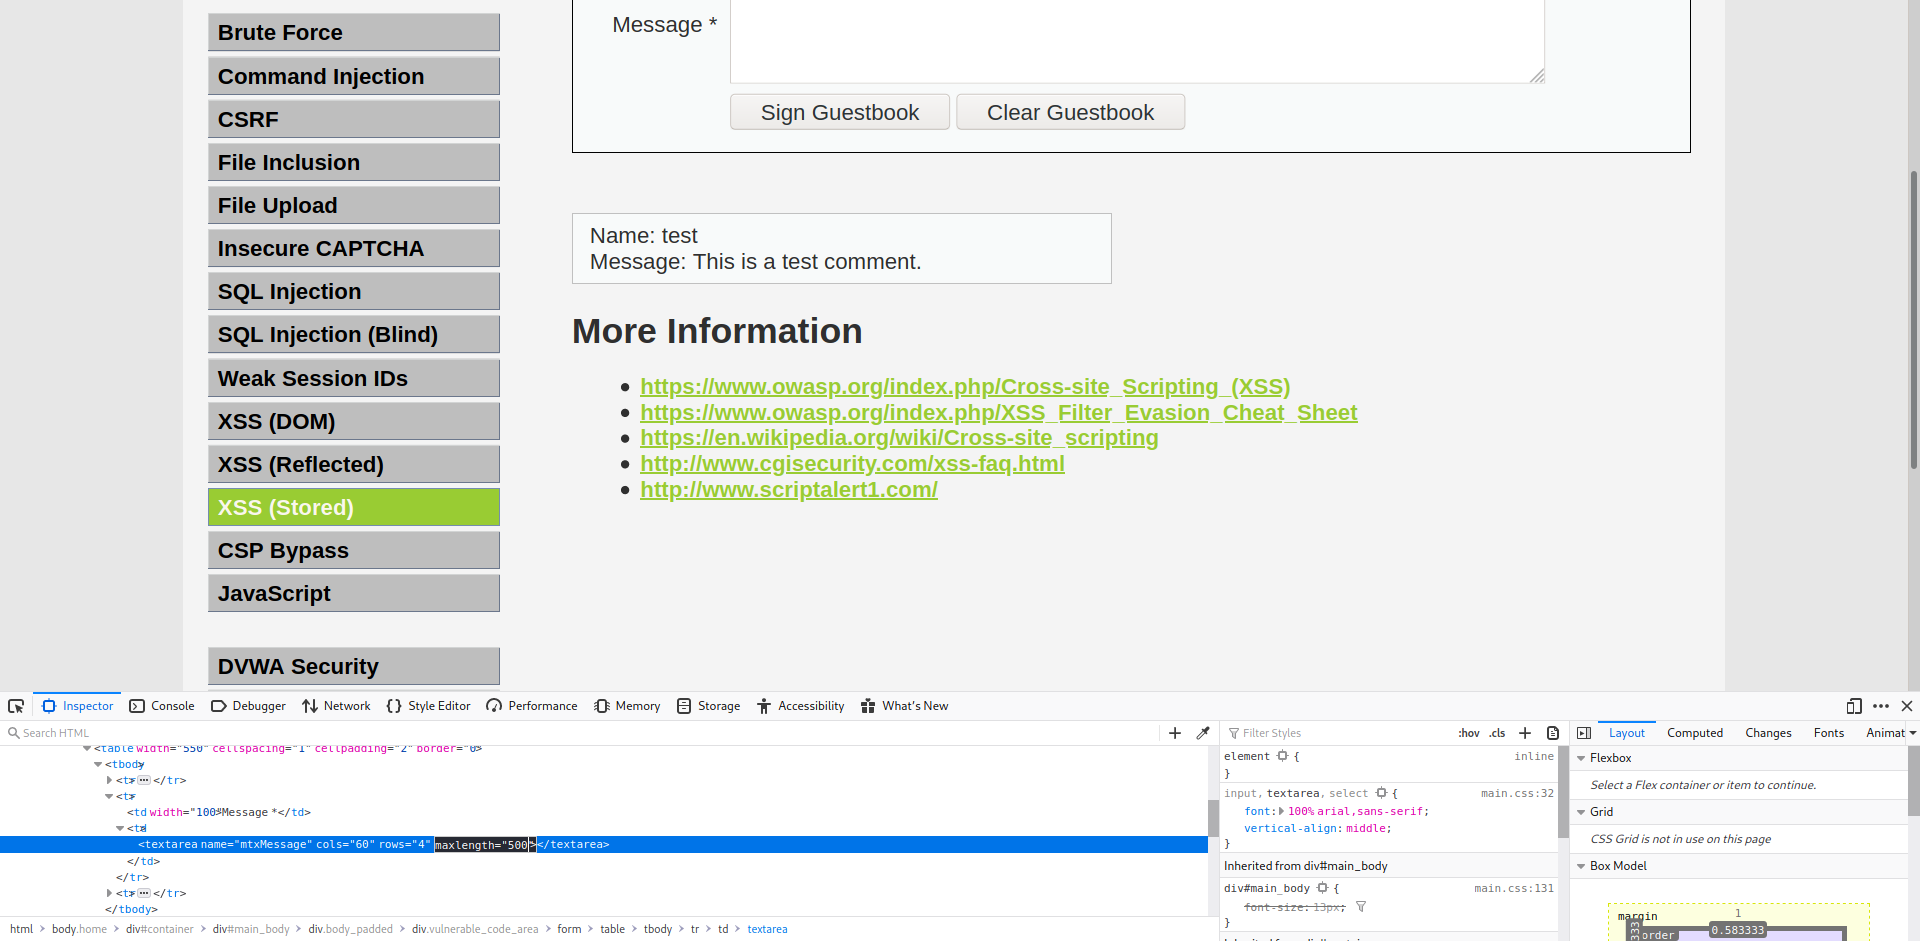
Task: Open the DVWA Security menu item
Action: 354,666
